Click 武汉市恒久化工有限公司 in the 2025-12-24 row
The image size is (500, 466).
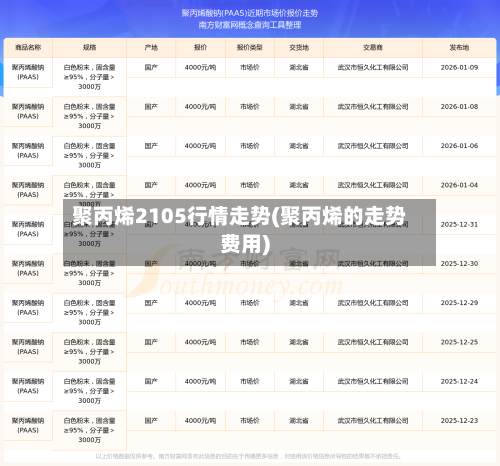[x=373, y=381]
